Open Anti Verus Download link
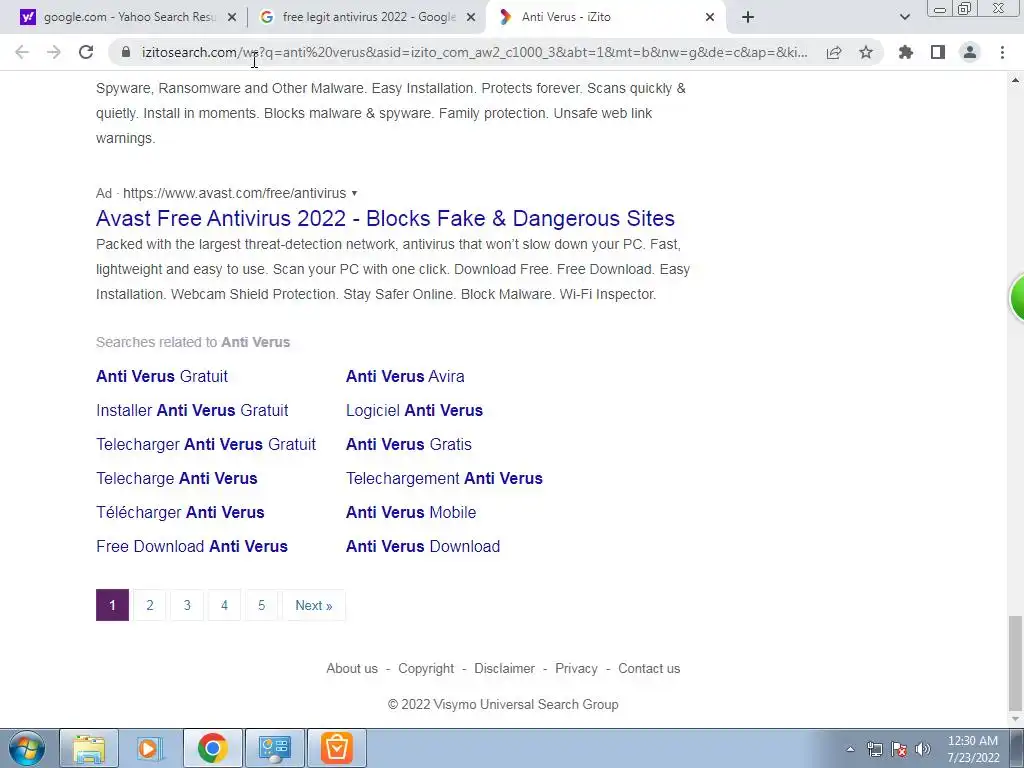The width and height of the screenshot is (1024, 768). pos(423,546)
